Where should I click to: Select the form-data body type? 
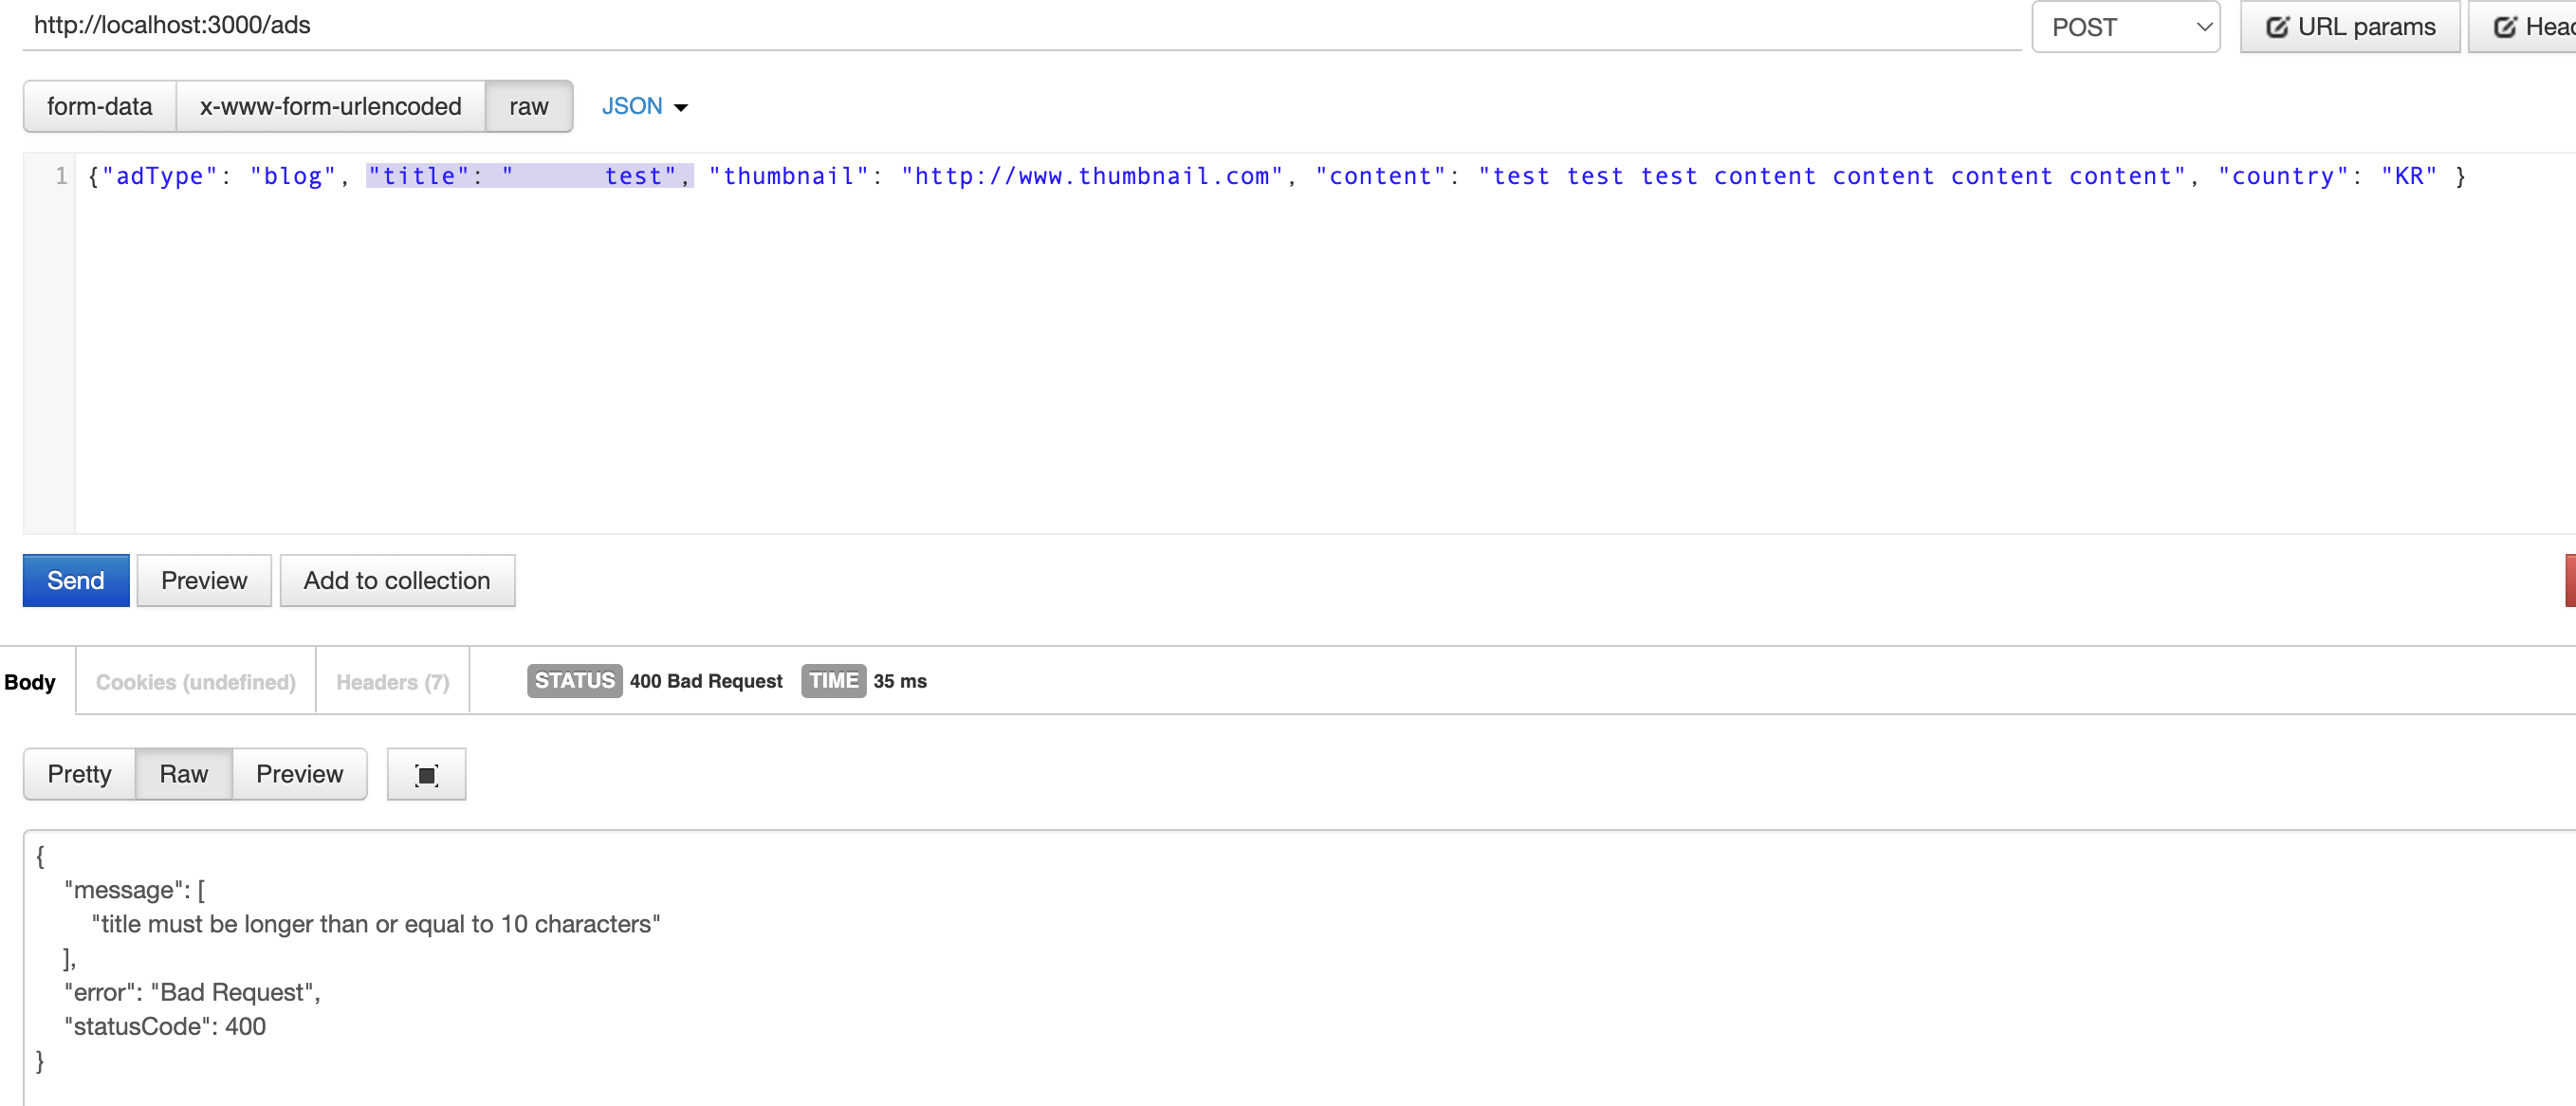99,106
